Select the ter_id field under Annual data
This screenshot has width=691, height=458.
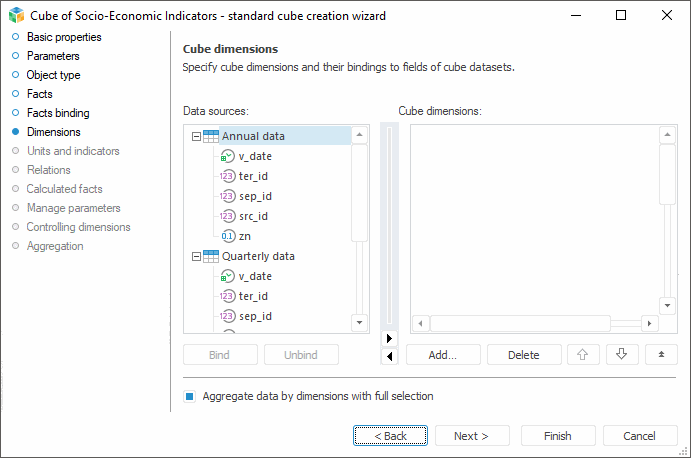tap(253, 176)
